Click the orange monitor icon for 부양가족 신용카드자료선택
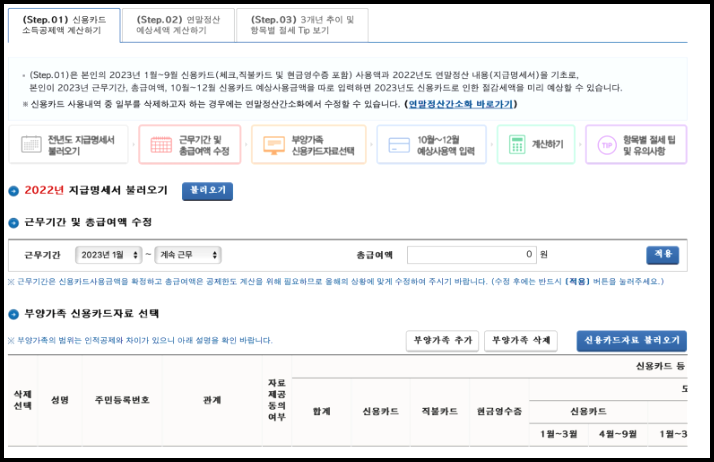 [274, 145]
